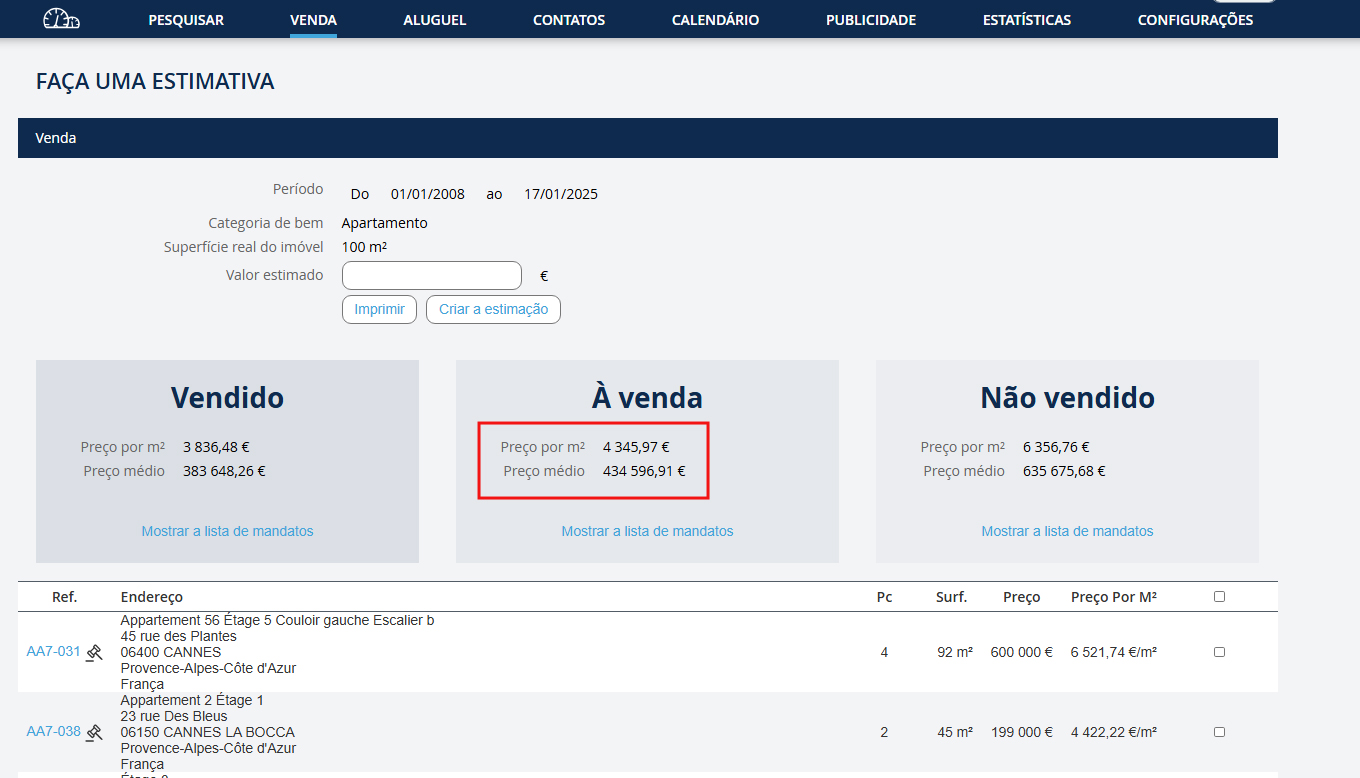Click the Criar a estimação button
The width and height of the screenshot is (1360, 778).
tap(493, 309)
